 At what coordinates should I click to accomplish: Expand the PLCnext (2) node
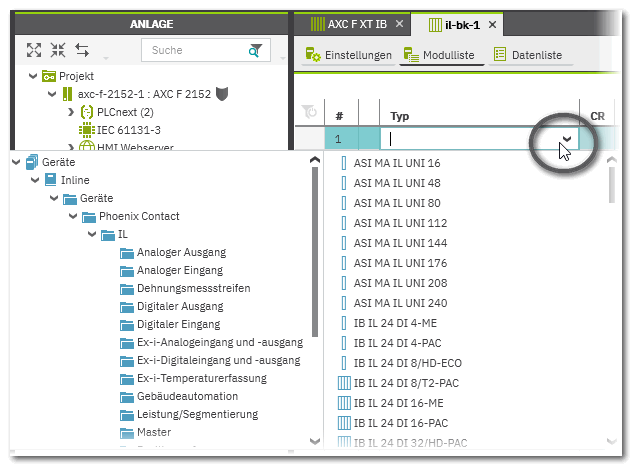click(x=71, y=112)
